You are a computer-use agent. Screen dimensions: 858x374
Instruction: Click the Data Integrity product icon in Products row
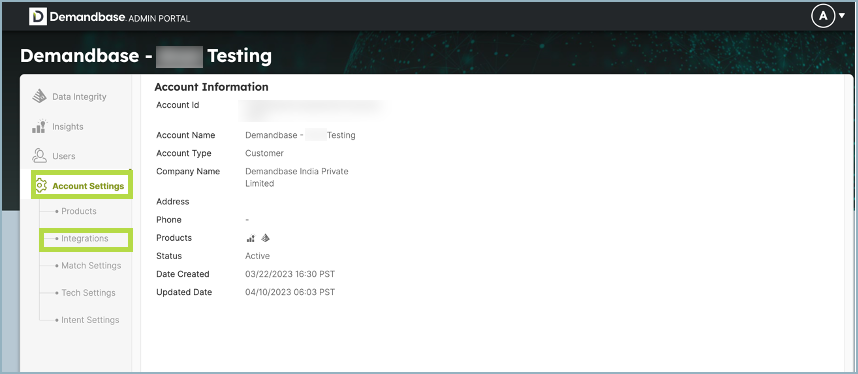tap(265, 238)
